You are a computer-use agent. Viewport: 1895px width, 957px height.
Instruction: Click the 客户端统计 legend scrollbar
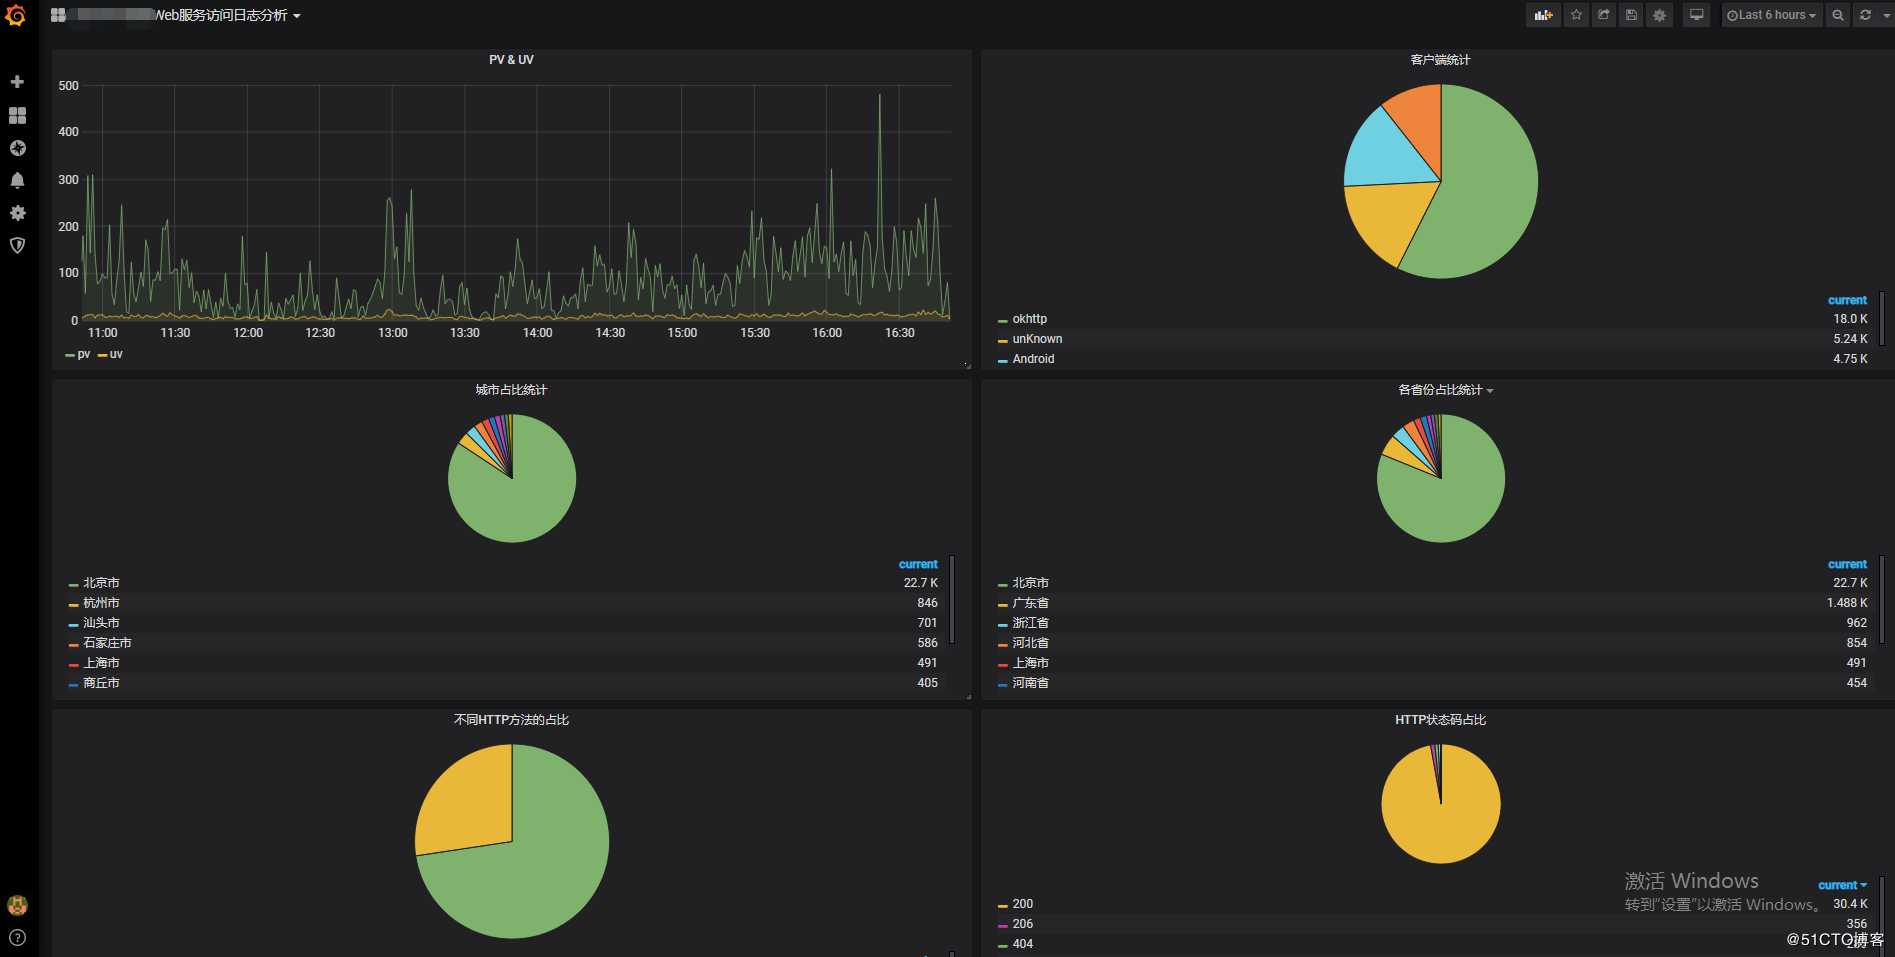pyautogui.click(x=1881, y=318)
